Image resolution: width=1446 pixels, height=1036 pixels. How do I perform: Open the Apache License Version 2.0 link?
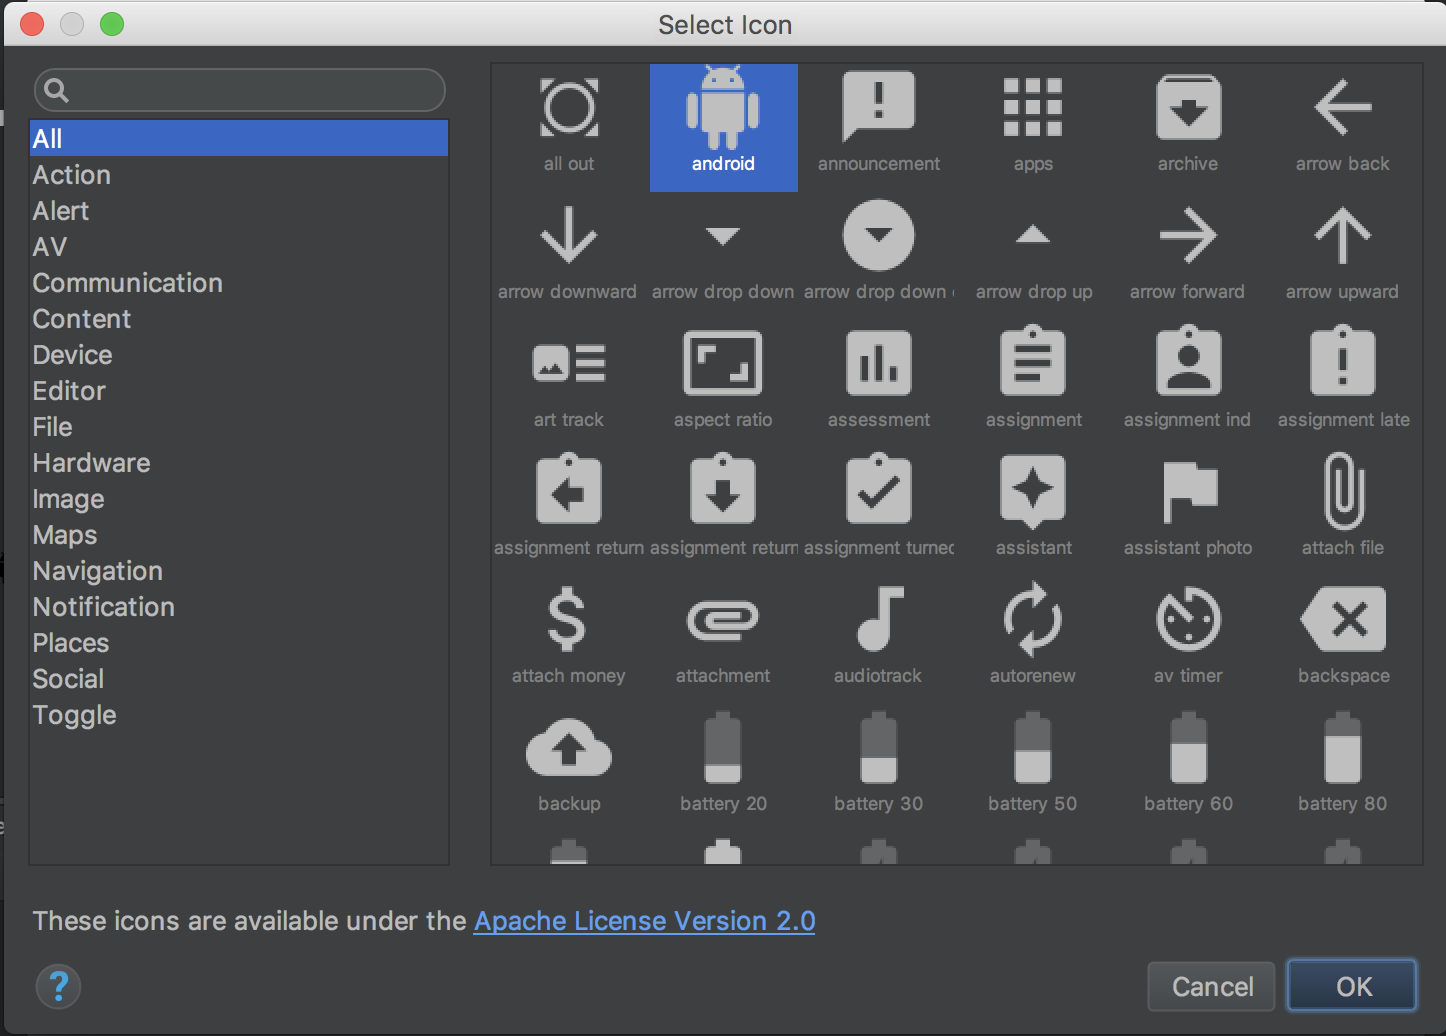(x=644, y=921)
